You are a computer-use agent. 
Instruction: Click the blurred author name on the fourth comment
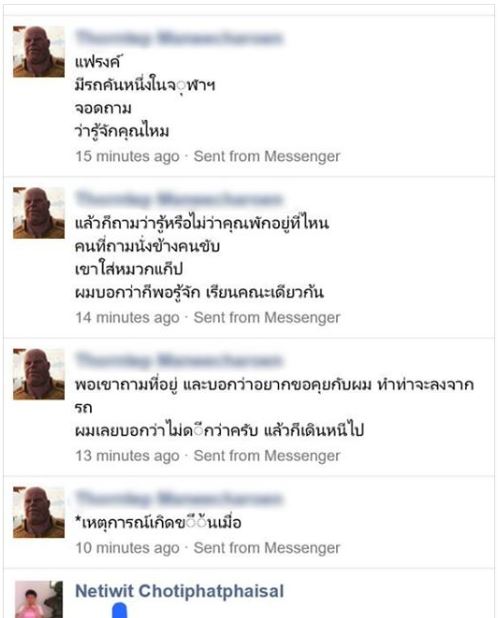coord(179,499)
